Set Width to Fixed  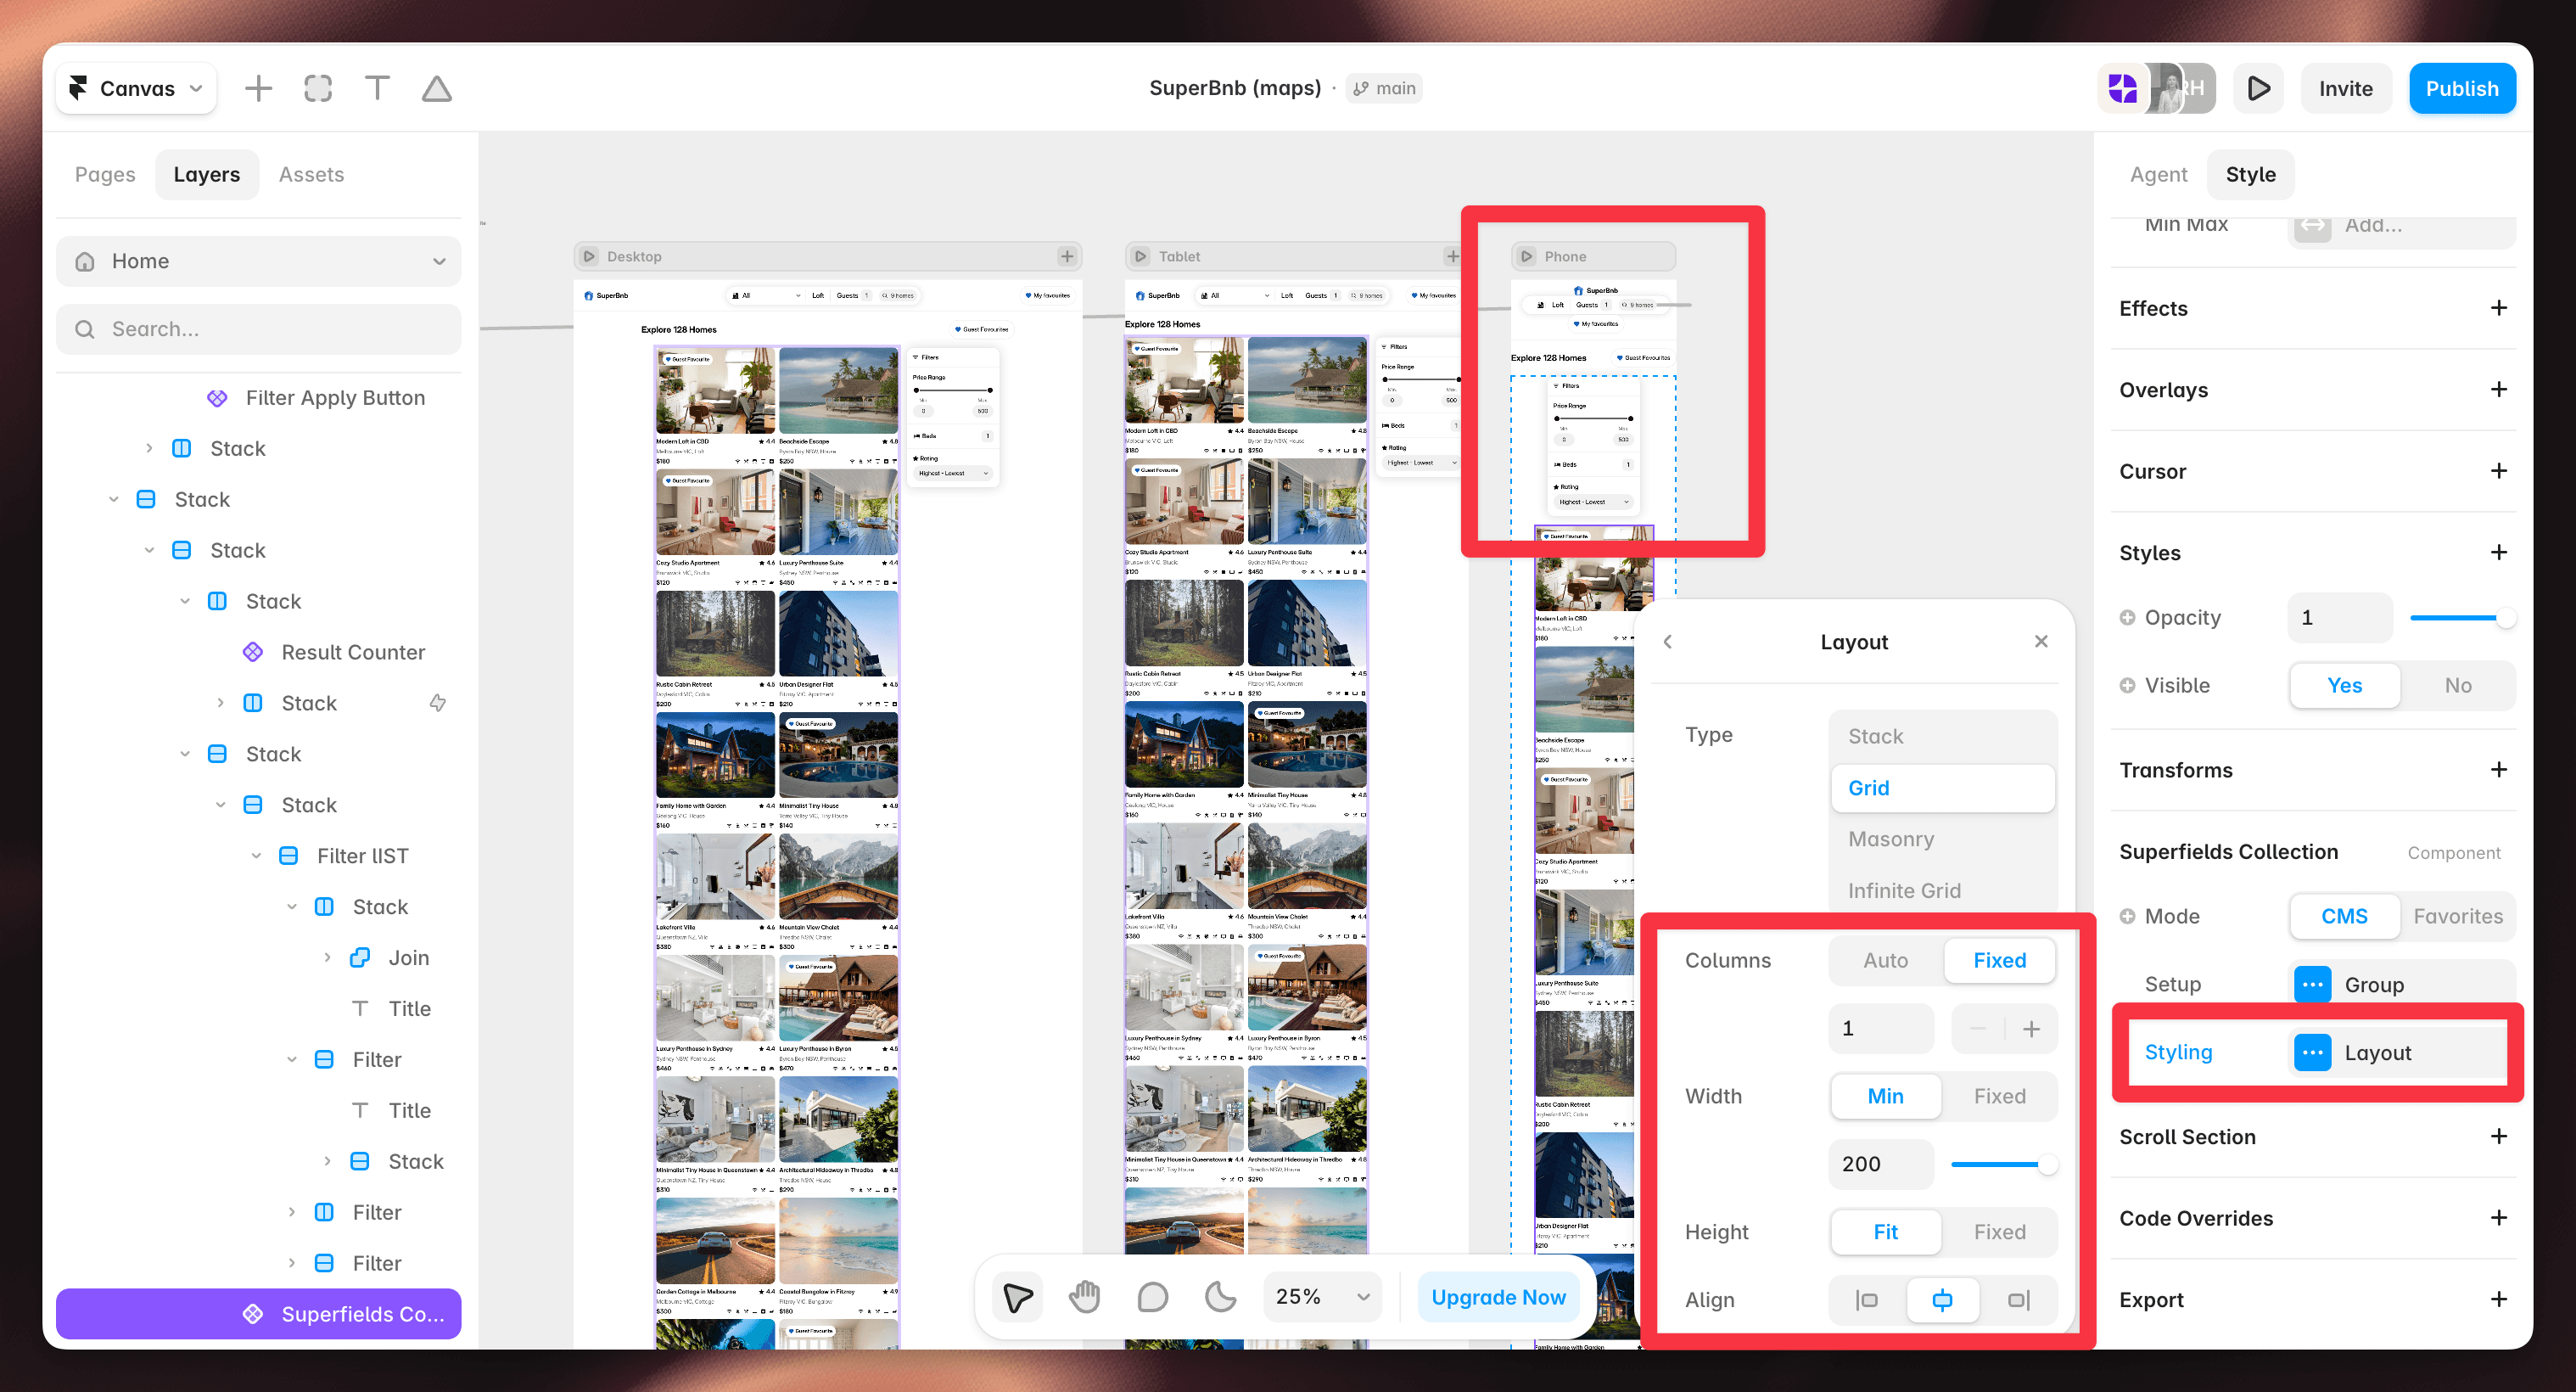(1999, 1096)
